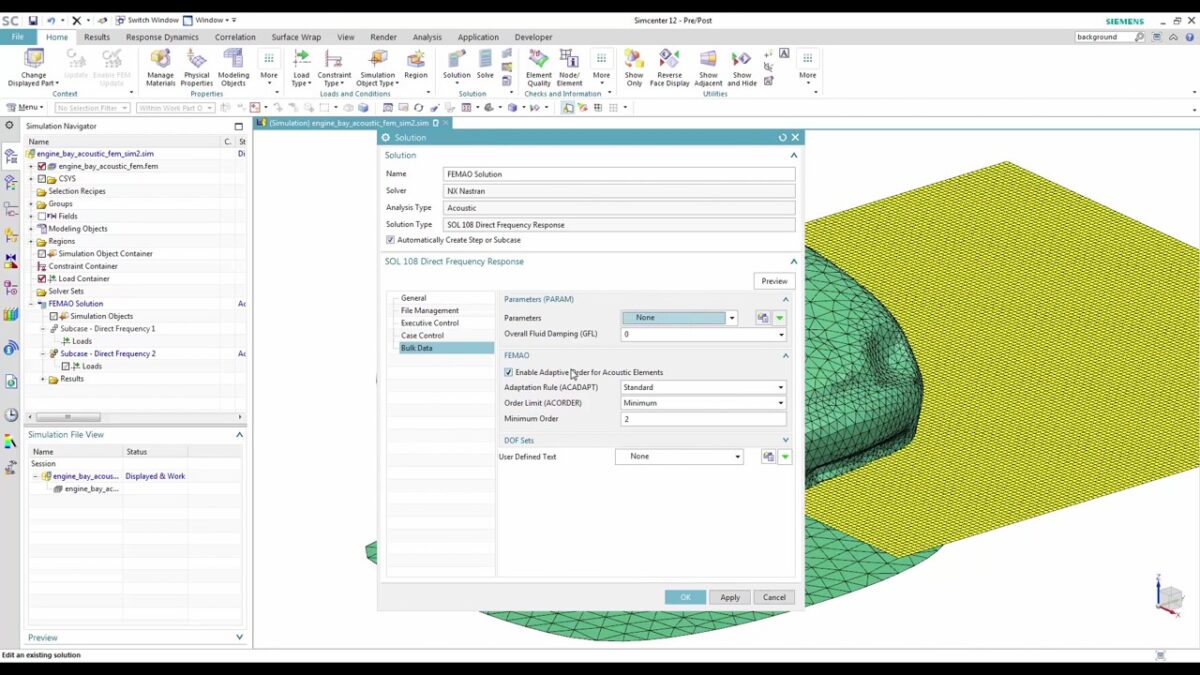Screen dimensions: 1200x675
Task: Open Manage Materials tool
Action: tap(160, 68)
